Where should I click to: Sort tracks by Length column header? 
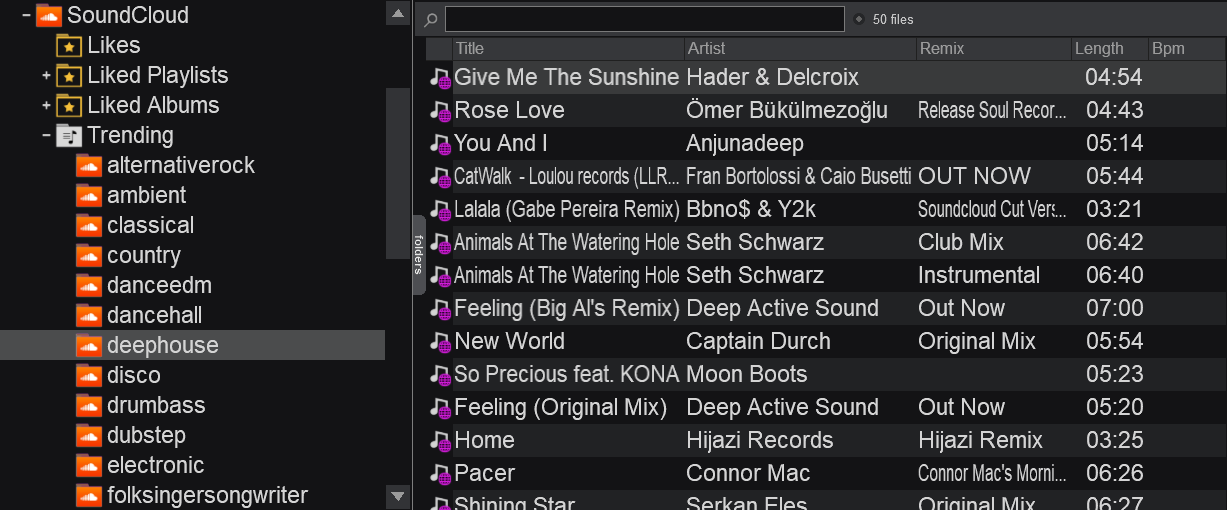click(x=1098, y=48)
